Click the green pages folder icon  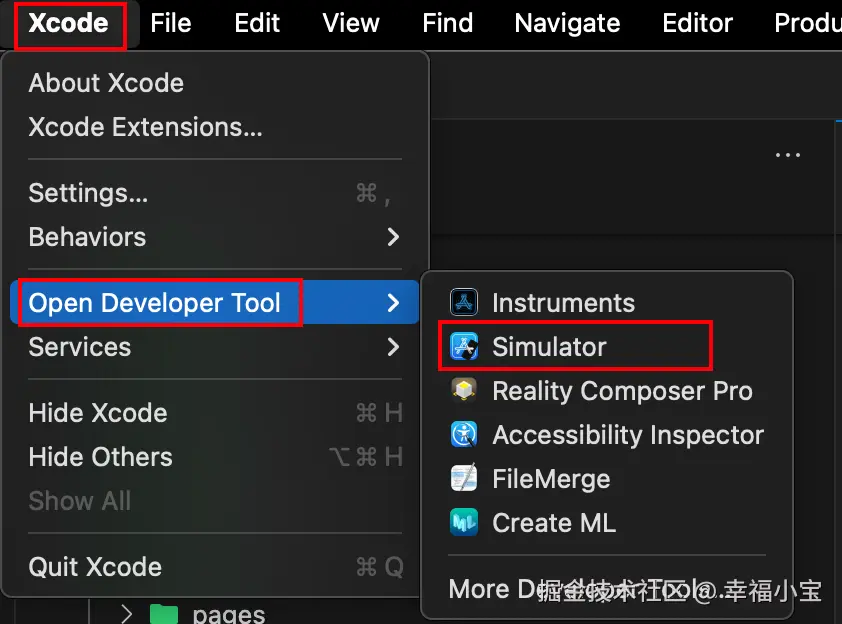tap(163, 613)
